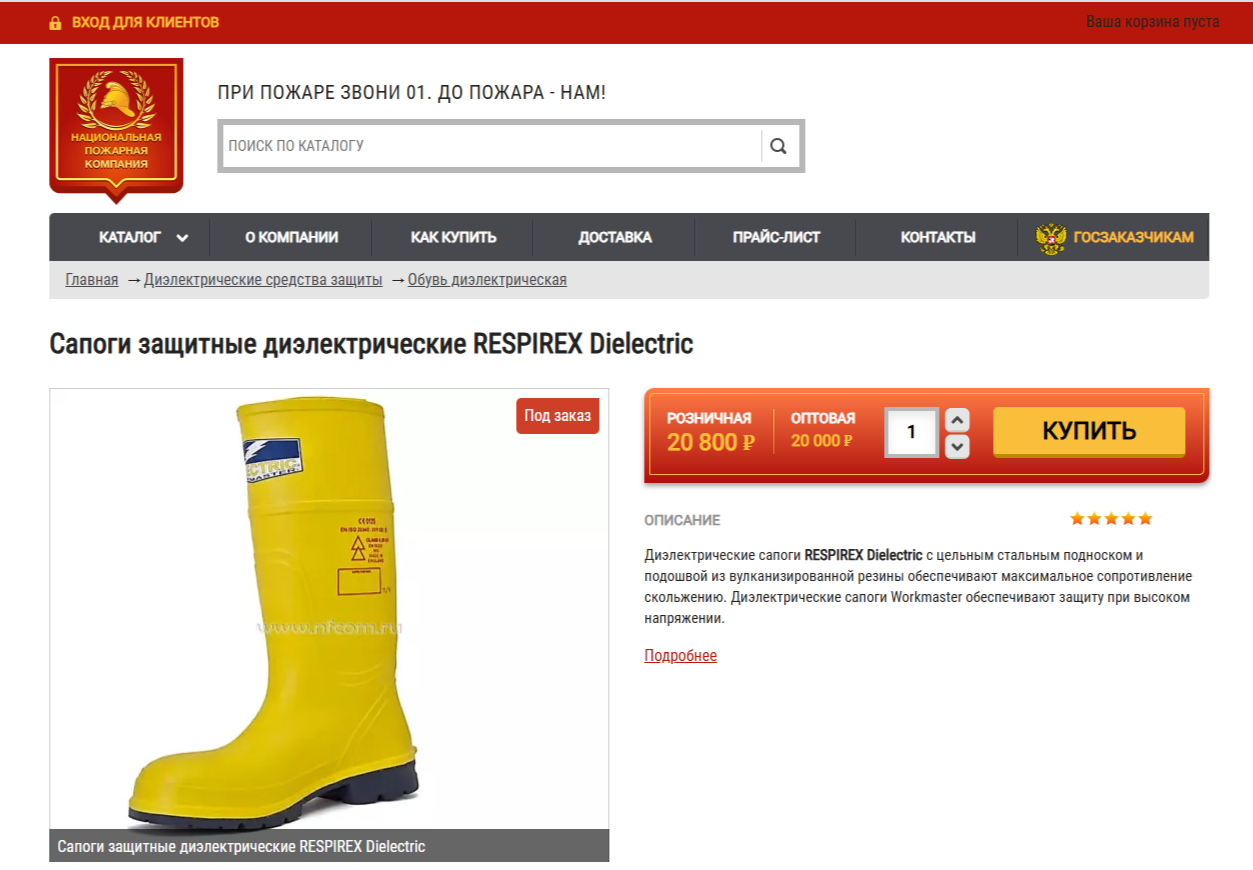Open Обувь диэлектрическая breadcrumb
This screenshot has height=870, width=1253.
click(x=487, y=280)
